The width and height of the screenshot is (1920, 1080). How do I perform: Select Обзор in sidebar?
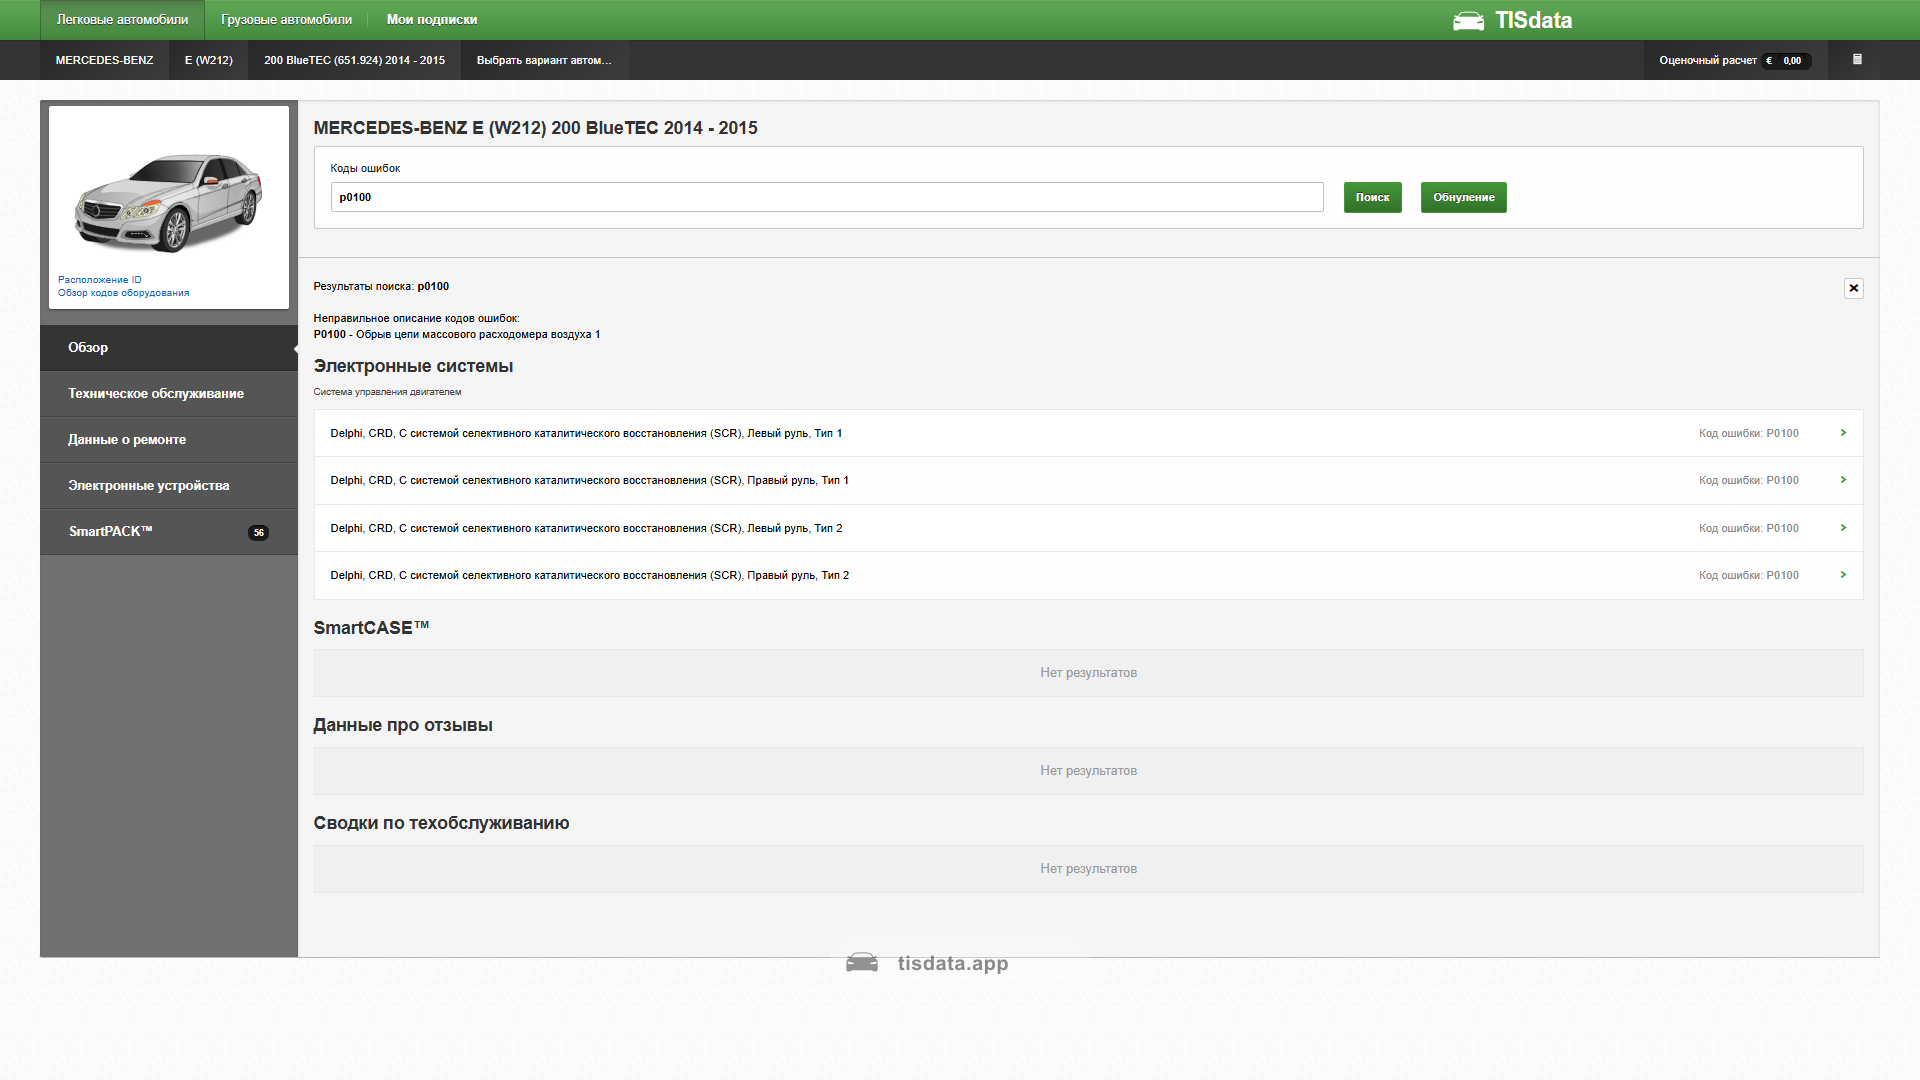[169, 348]
